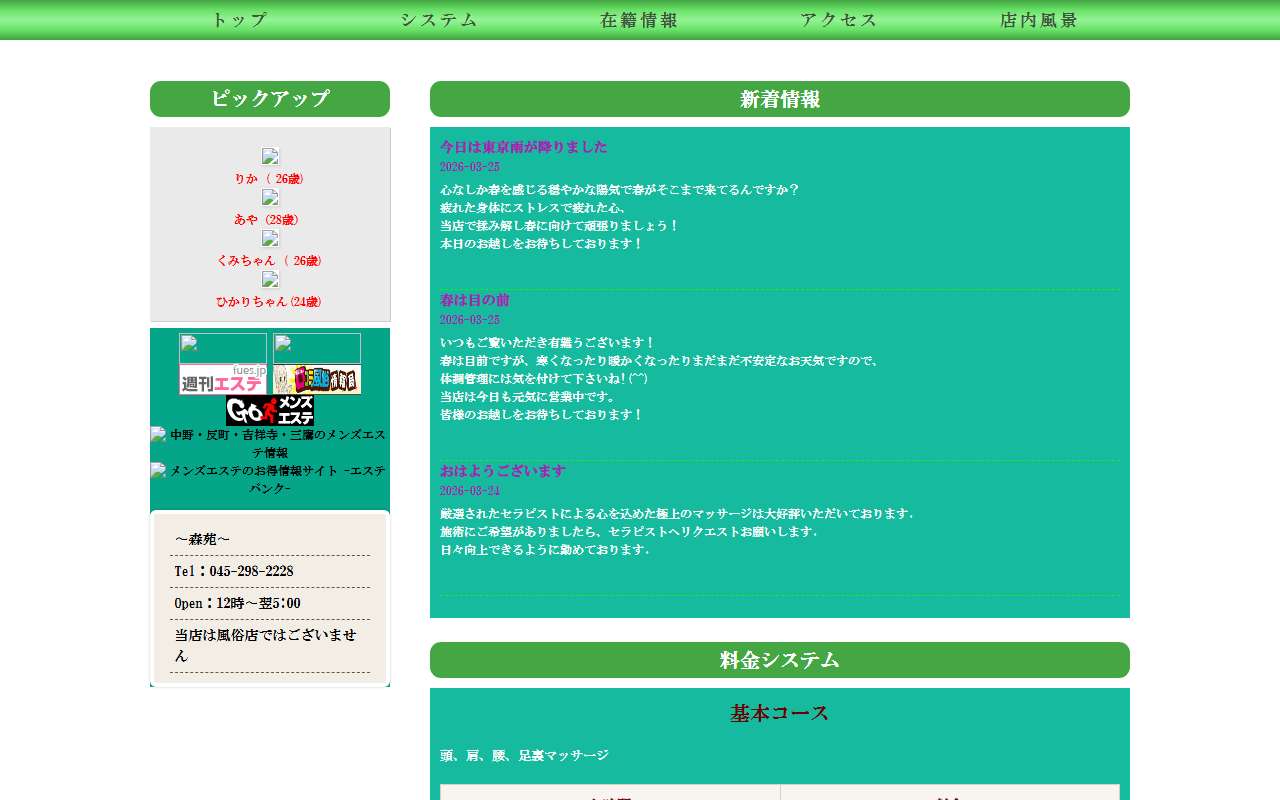Screen dimensions: 1280x800
Task: Switch to the アクセス tab
Action: [x=838, y=19]
